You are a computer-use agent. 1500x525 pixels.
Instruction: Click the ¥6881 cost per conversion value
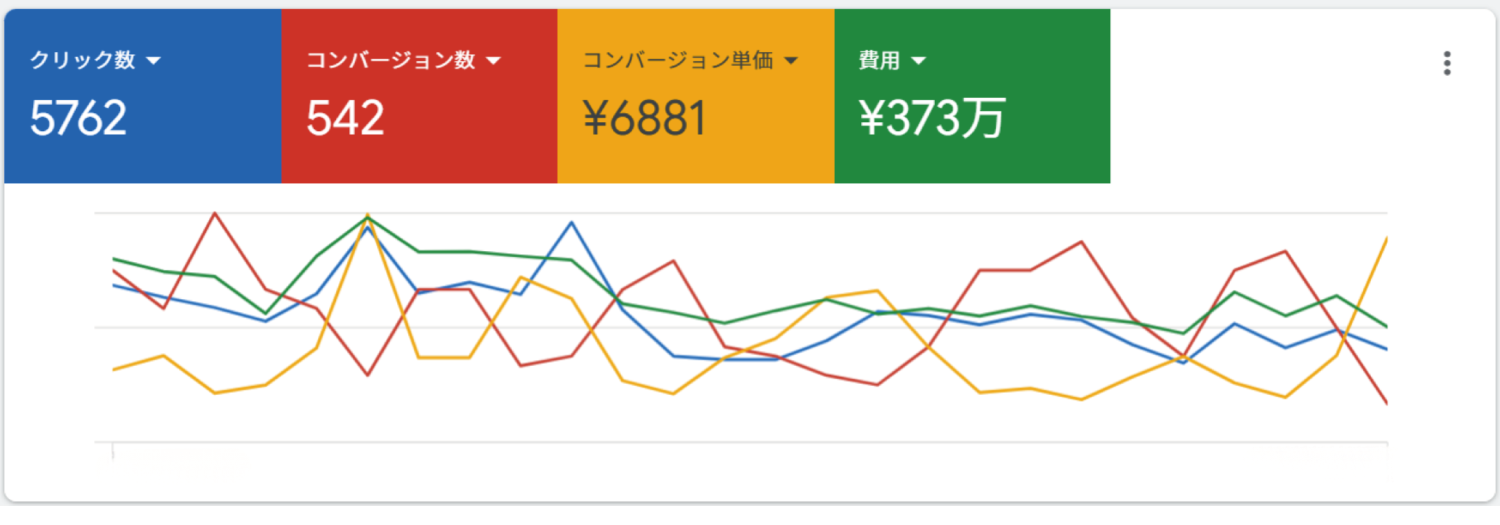(645, 119)
